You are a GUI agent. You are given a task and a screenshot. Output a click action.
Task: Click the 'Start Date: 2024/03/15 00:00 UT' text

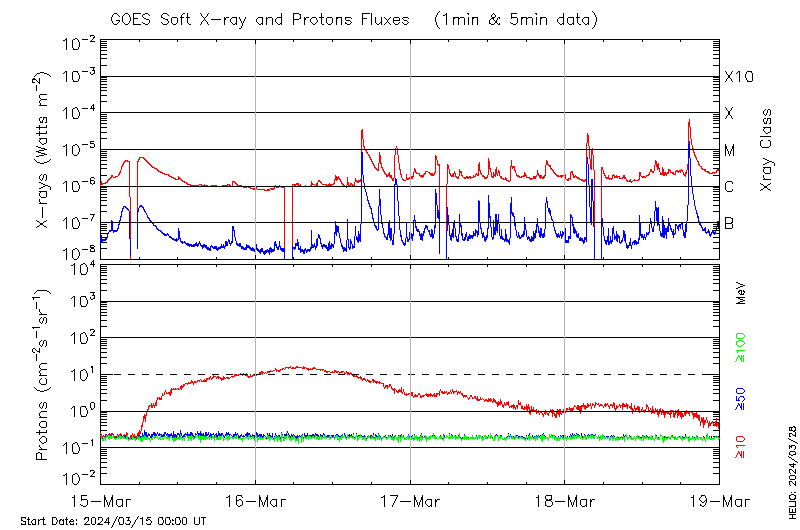point(113,521)
